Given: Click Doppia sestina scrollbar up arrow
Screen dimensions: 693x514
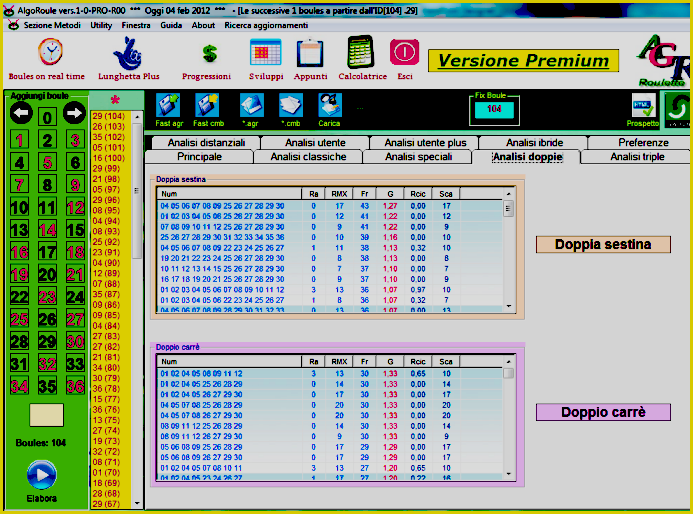Looking at the screenshot, I should (509, 194).
